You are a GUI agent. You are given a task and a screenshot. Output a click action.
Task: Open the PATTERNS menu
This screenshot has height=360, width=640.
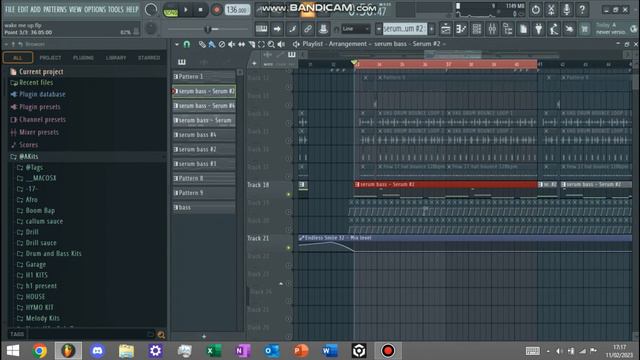point(54,9)
